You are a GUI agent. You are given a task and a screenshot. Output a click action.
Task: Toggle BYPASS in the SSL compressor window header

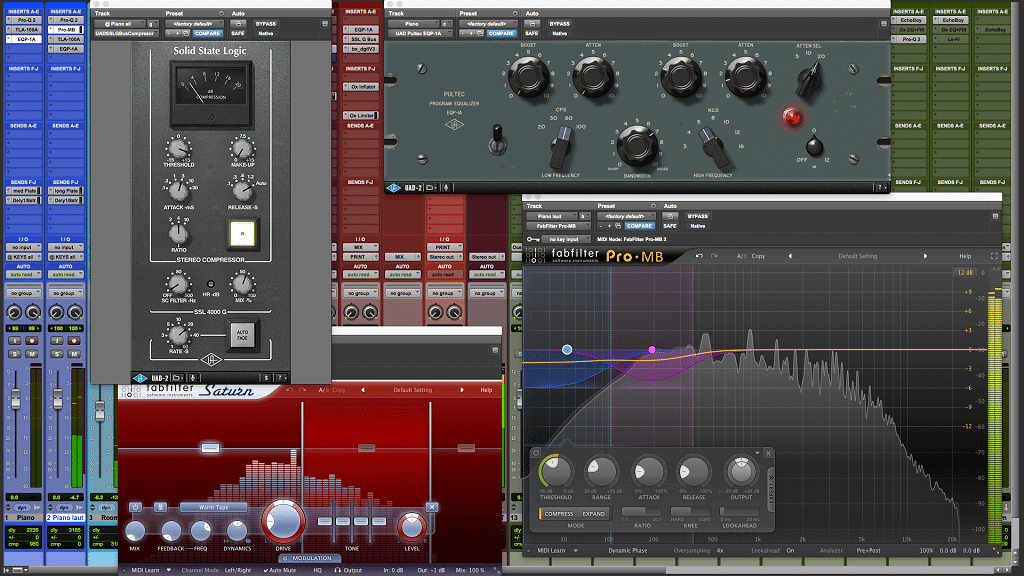pyautogui.click(x=266, y=24)
